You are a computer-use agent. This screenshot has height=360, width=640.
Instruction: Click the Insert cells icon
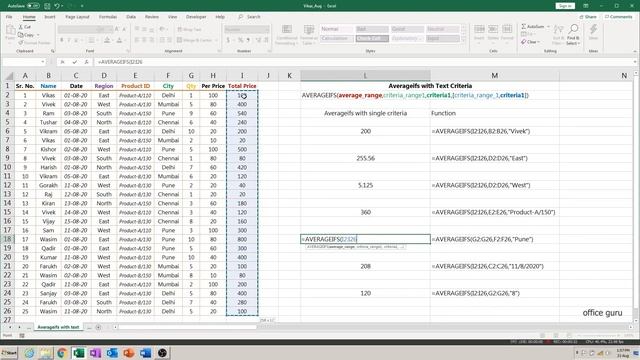click(479, 29)
